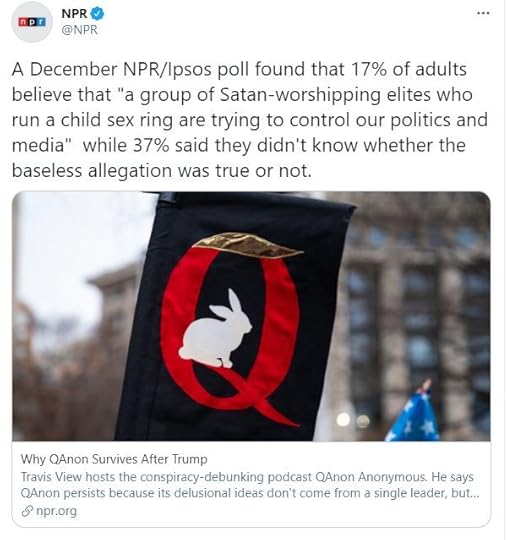This screenshot has width=507, height=540.
Task: Click the gold crown atop the Q
Action: [247, 245]
